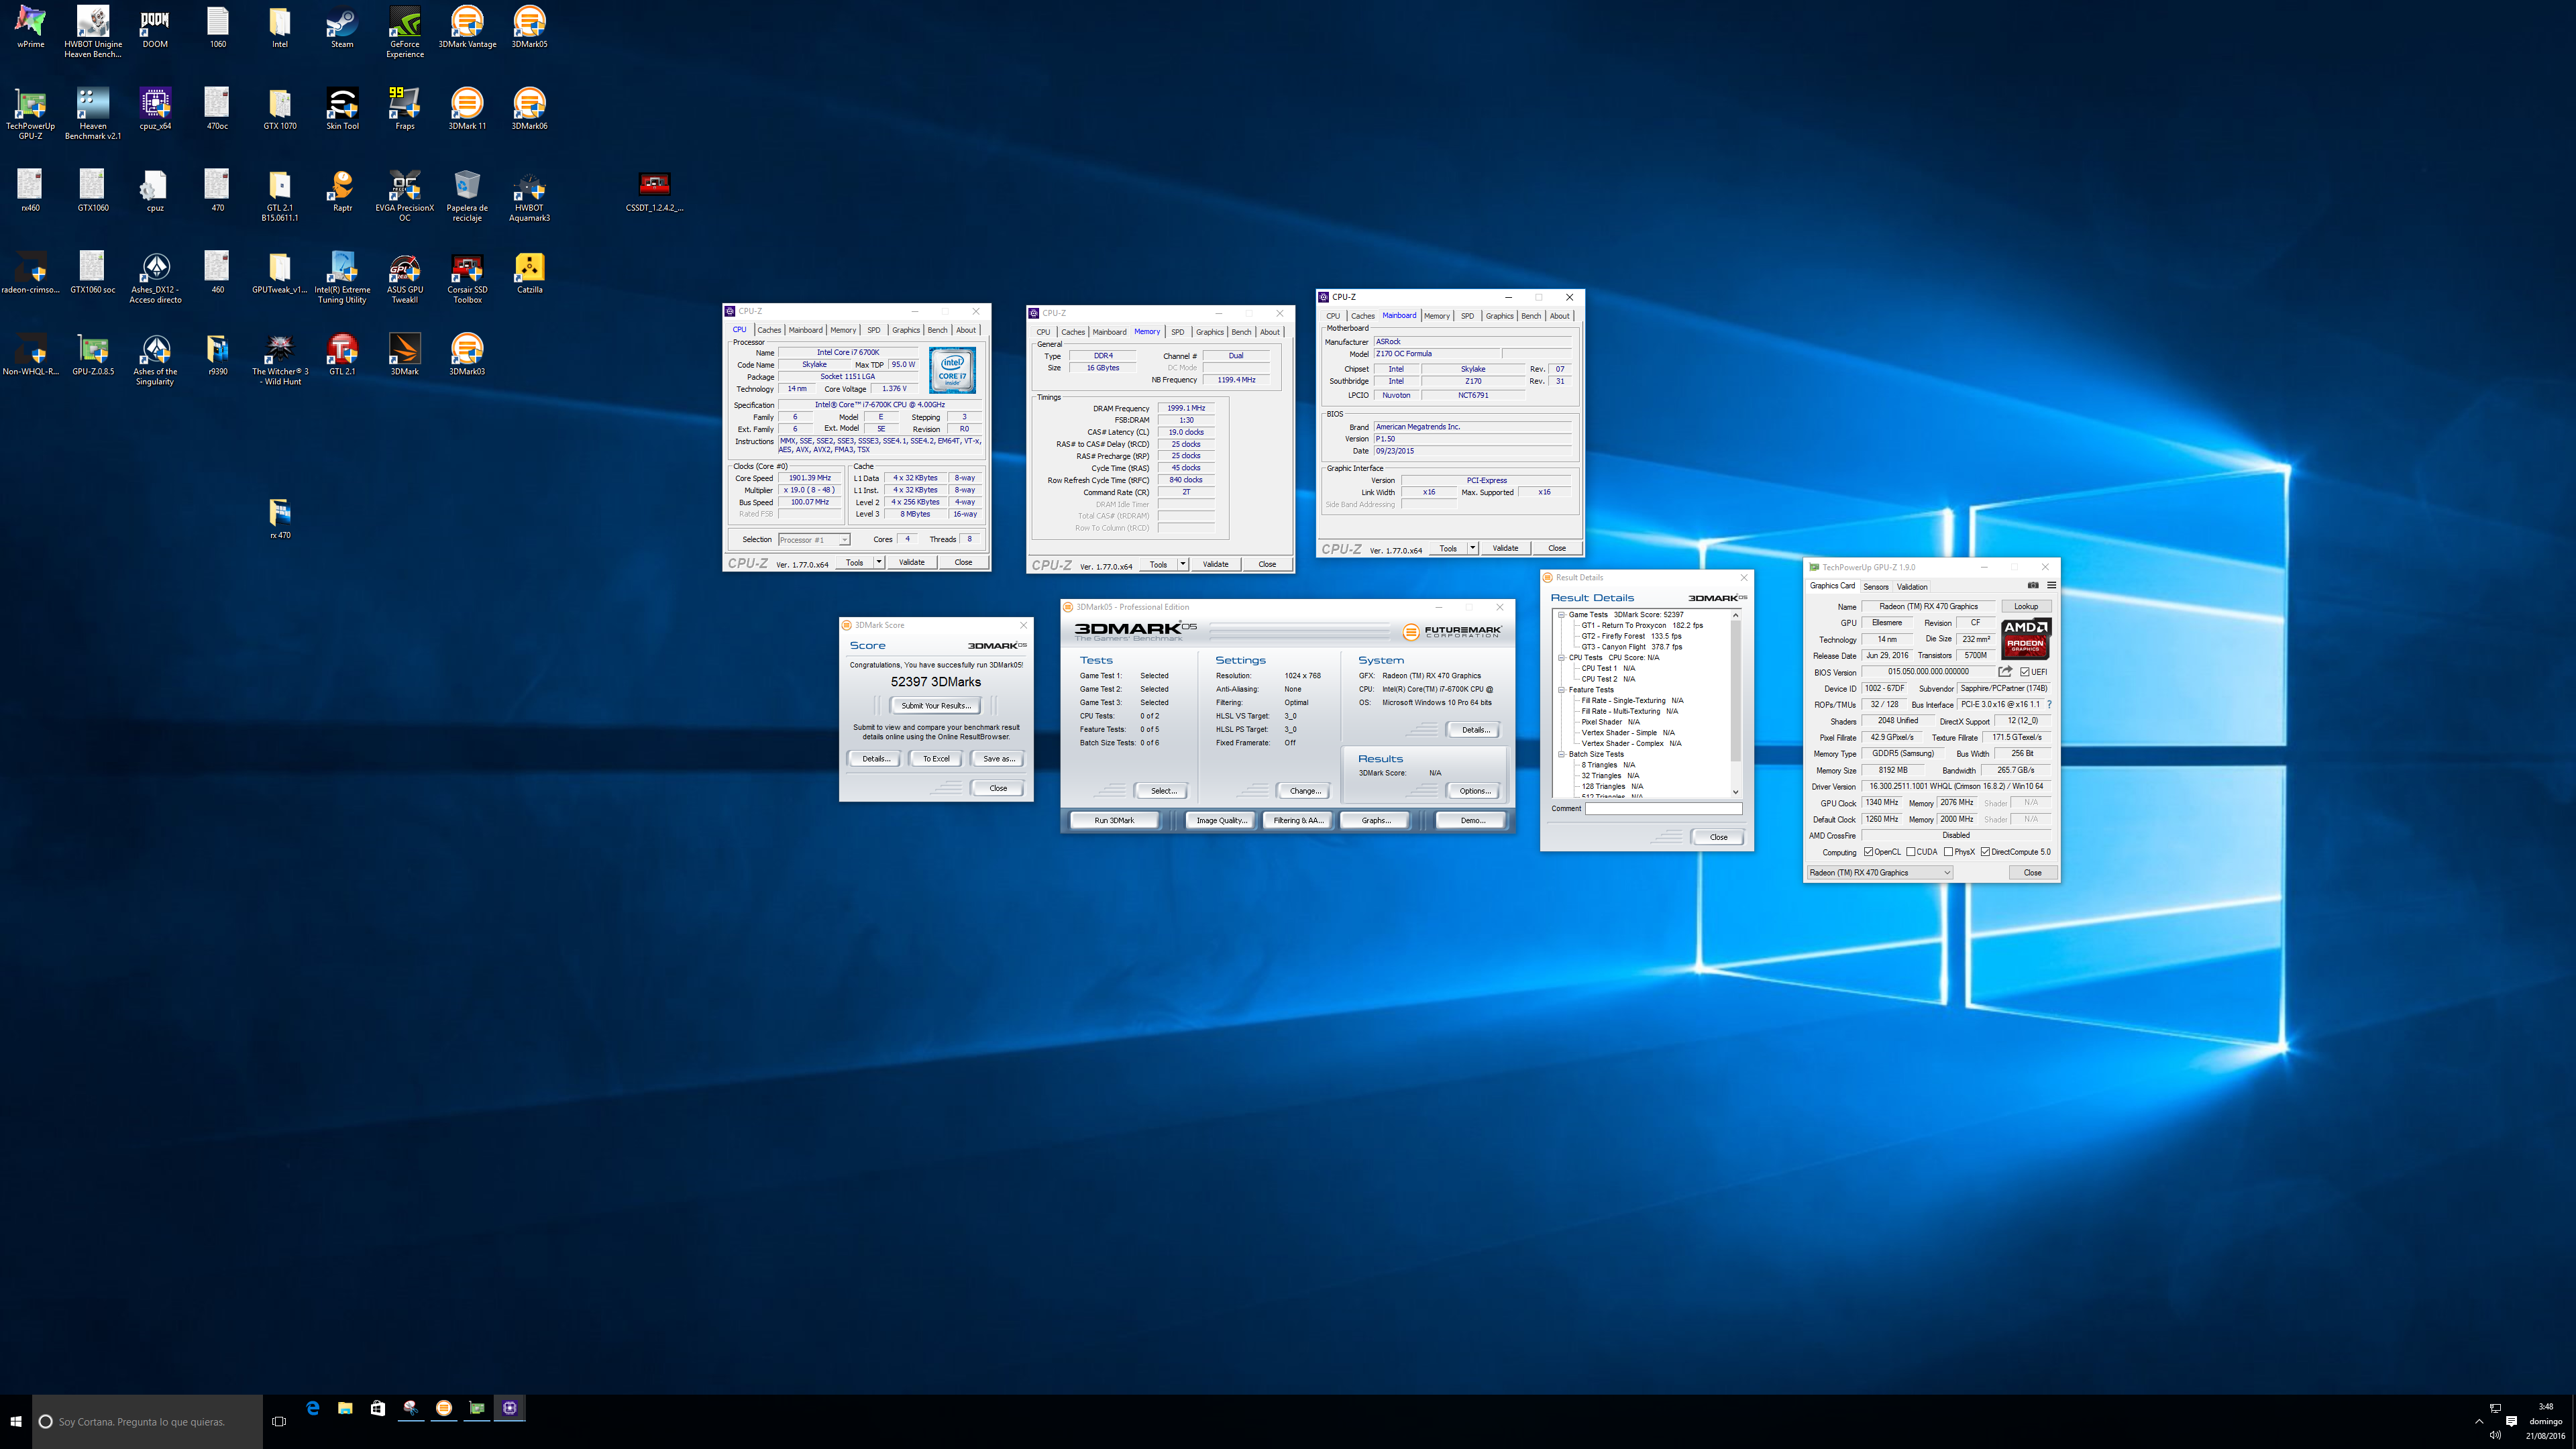
Task: Toggle the UEFI checkbox in GPU-Z
Action: [x=2024, y=672]
